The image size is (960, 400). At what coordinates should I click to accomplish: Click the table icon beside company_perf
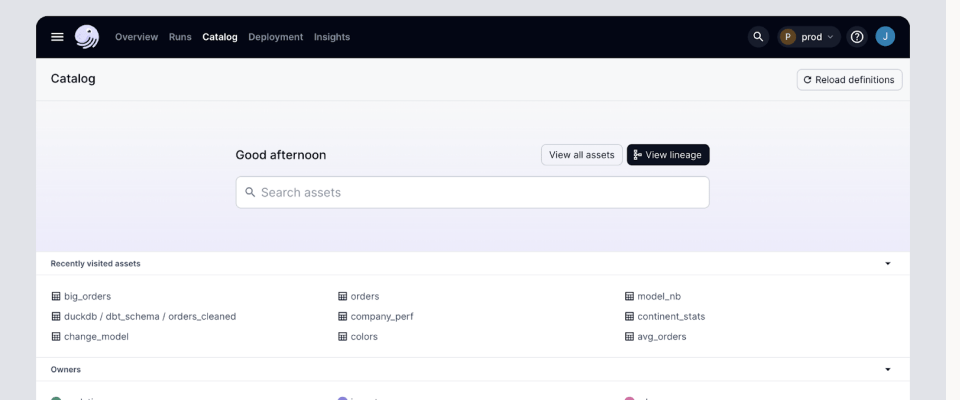tap(343, 316)
